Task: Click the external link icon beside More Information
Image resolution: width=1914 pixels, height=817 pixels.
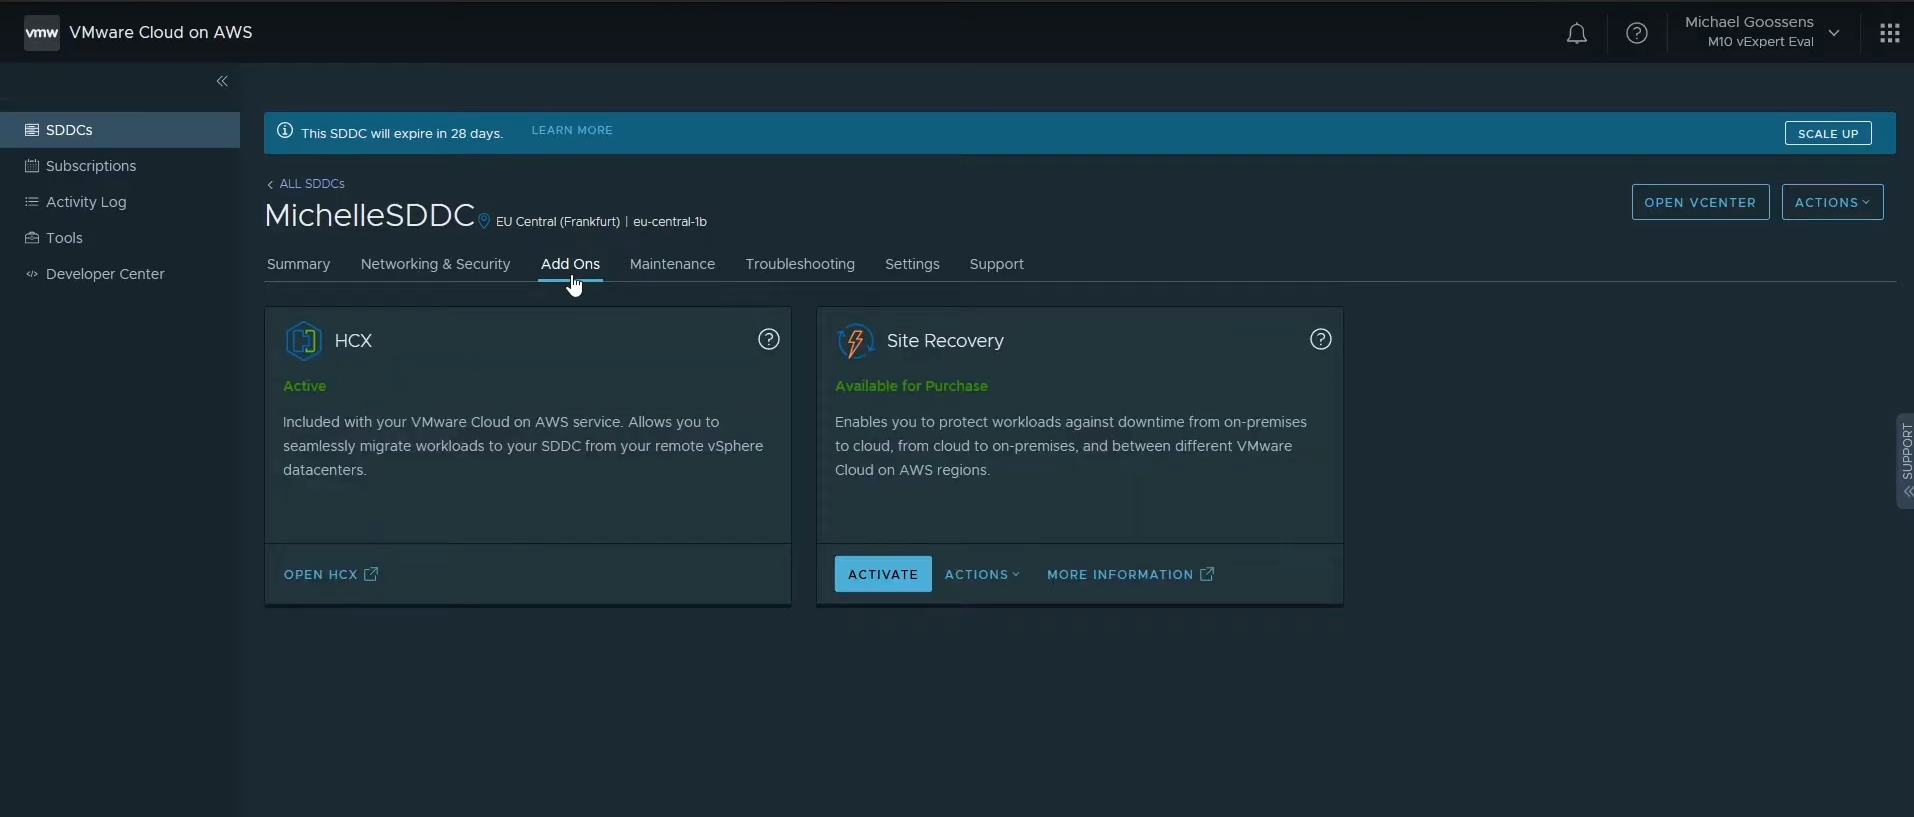Action: click(x=1207, y=574)
